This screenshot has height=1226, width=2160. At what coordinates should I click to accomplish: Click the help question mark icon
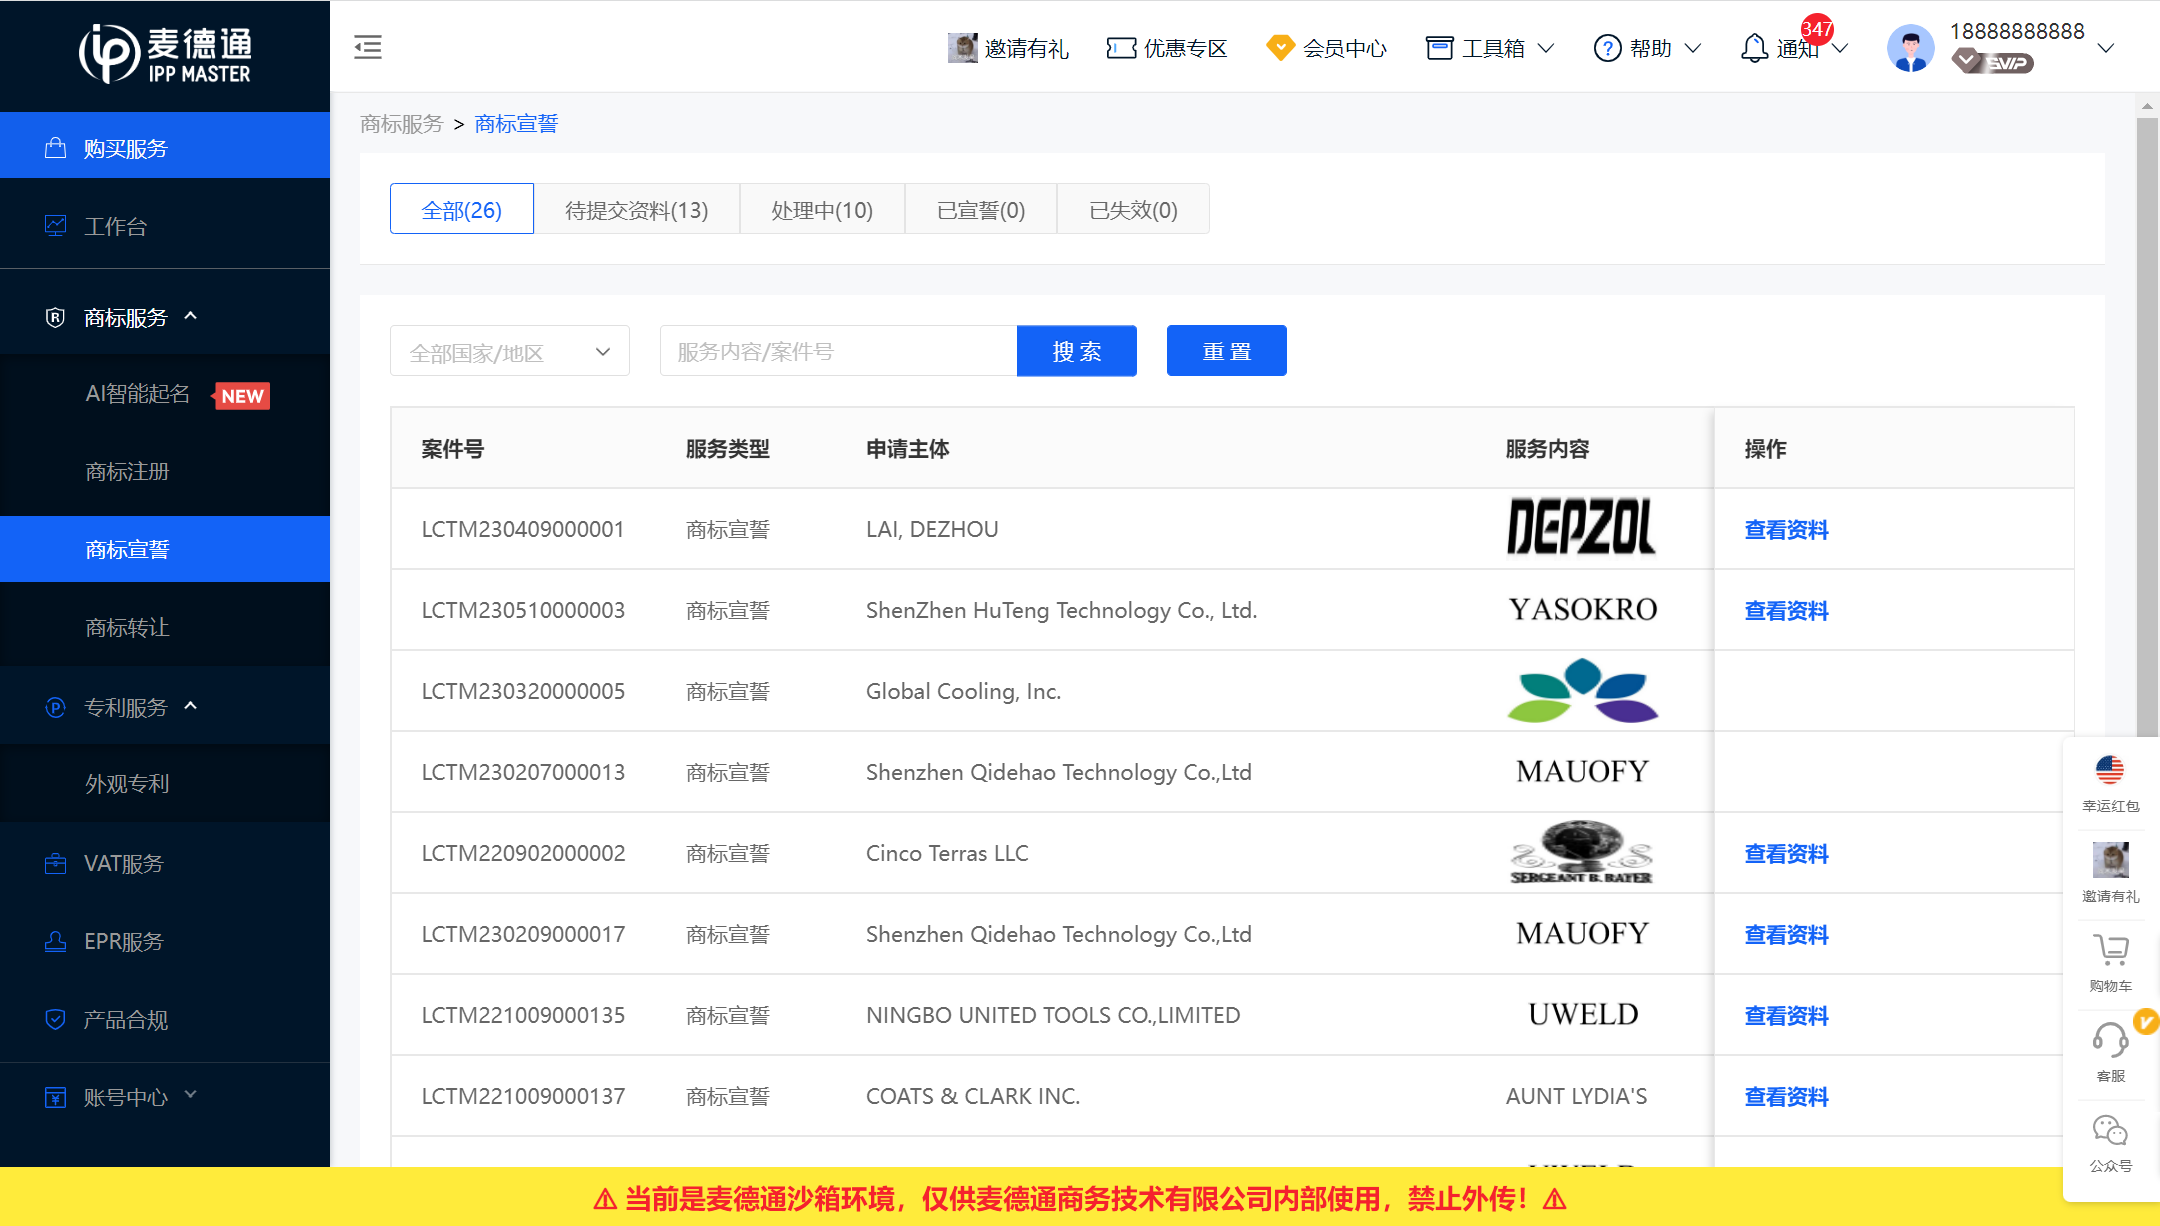click(x=1607, y=48)
